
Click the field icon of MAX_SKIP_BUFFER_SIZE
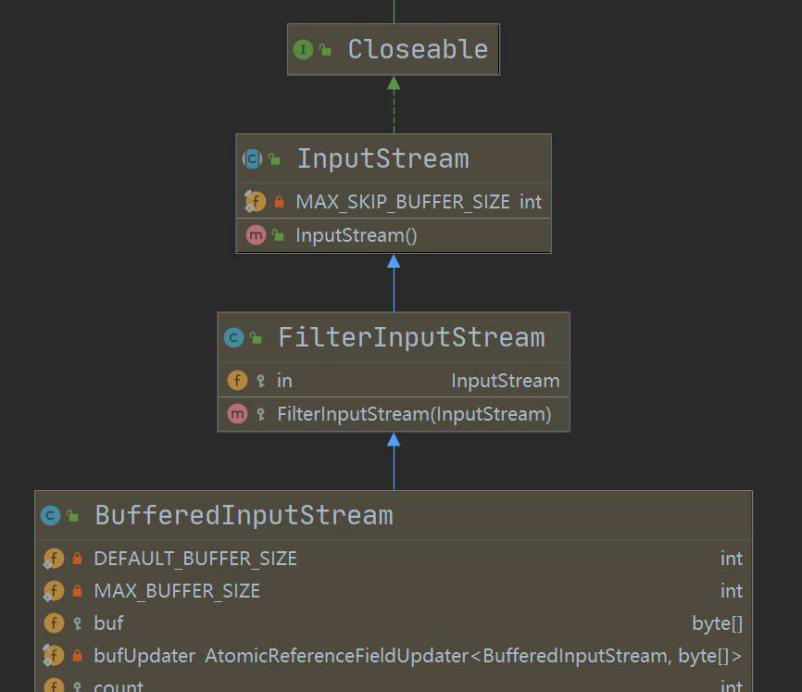(255, 201)
